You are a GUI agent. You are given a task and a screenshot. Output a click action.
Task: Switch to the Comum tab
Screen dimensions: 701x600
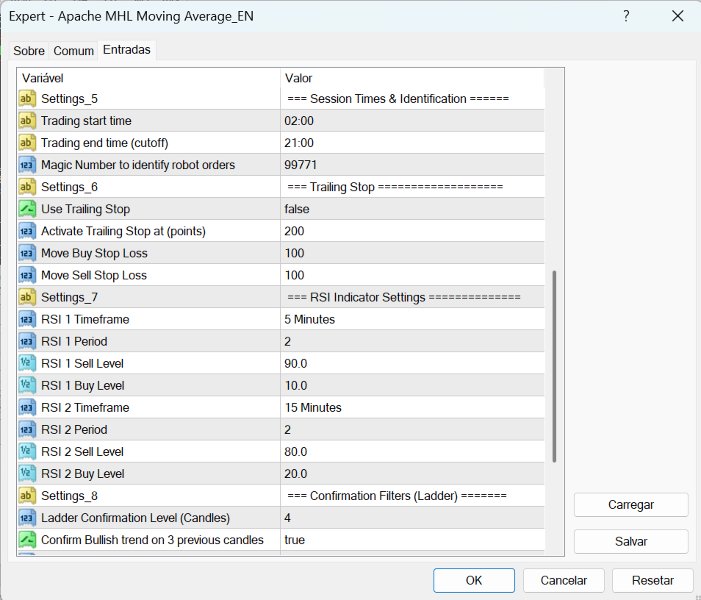tap(73, 51)
